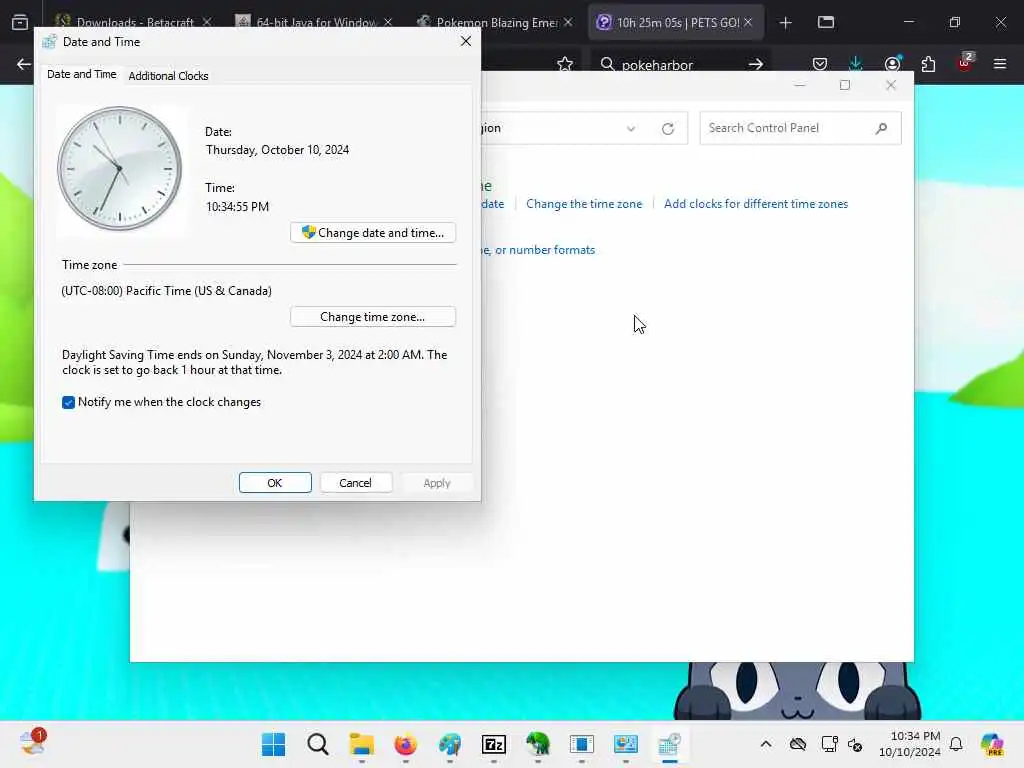The width and height of the screenshot is (1024, 768).
Task: Open the green dinosaur taskbar app
Action: coord(537,744)
